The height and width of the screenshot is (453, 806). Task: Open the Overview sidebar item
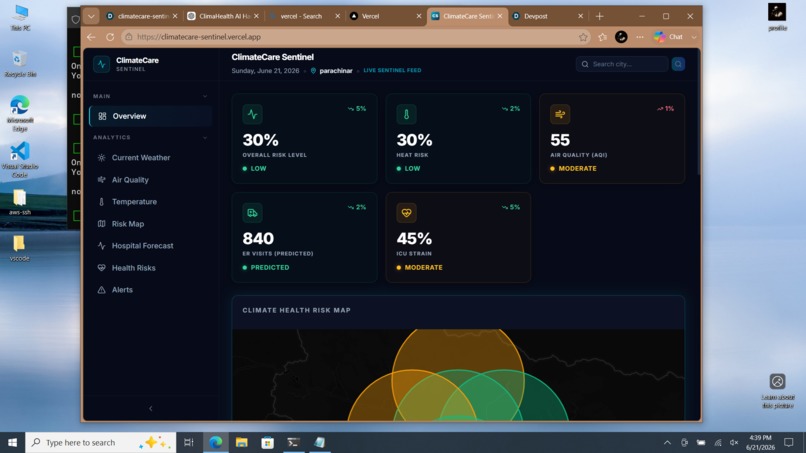[150, 116]
